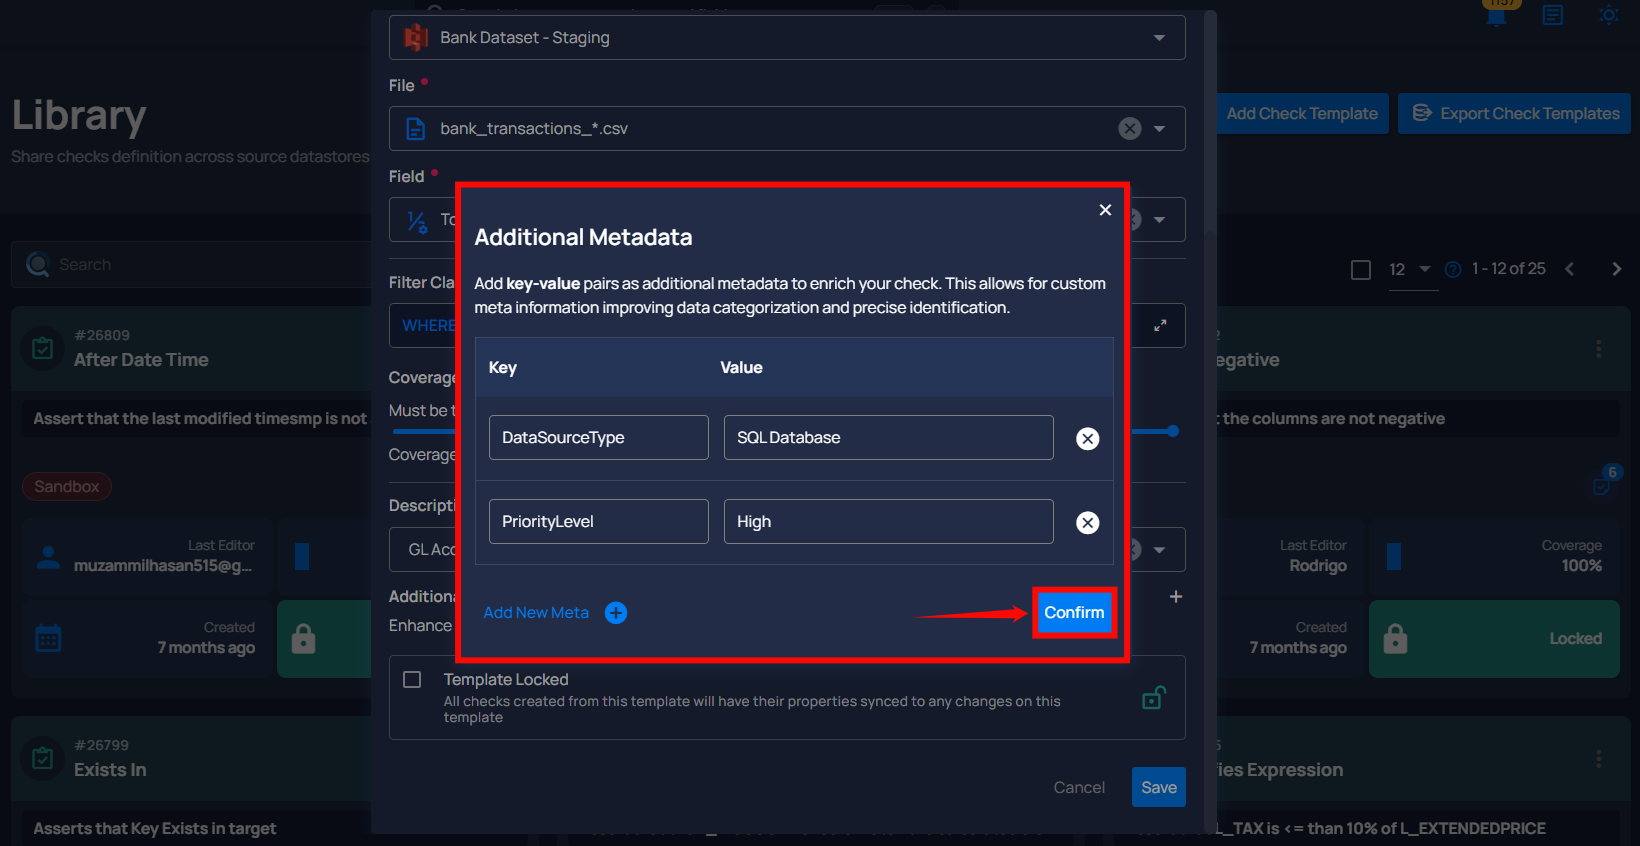The image size is (1640, 846).
Task: Open the Description dropdown arrow
Action: (1160, 550)
